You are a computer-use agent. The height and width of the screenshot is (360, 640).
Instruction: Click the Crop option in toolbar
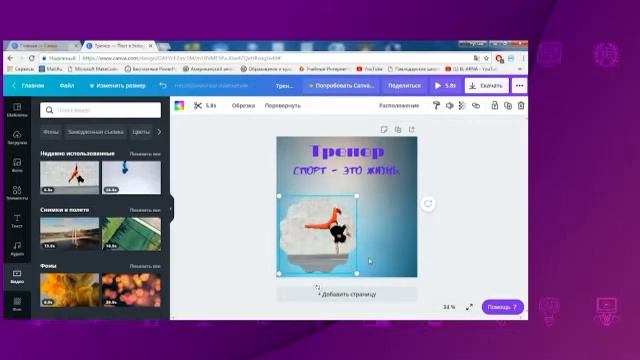click(243, 106)
